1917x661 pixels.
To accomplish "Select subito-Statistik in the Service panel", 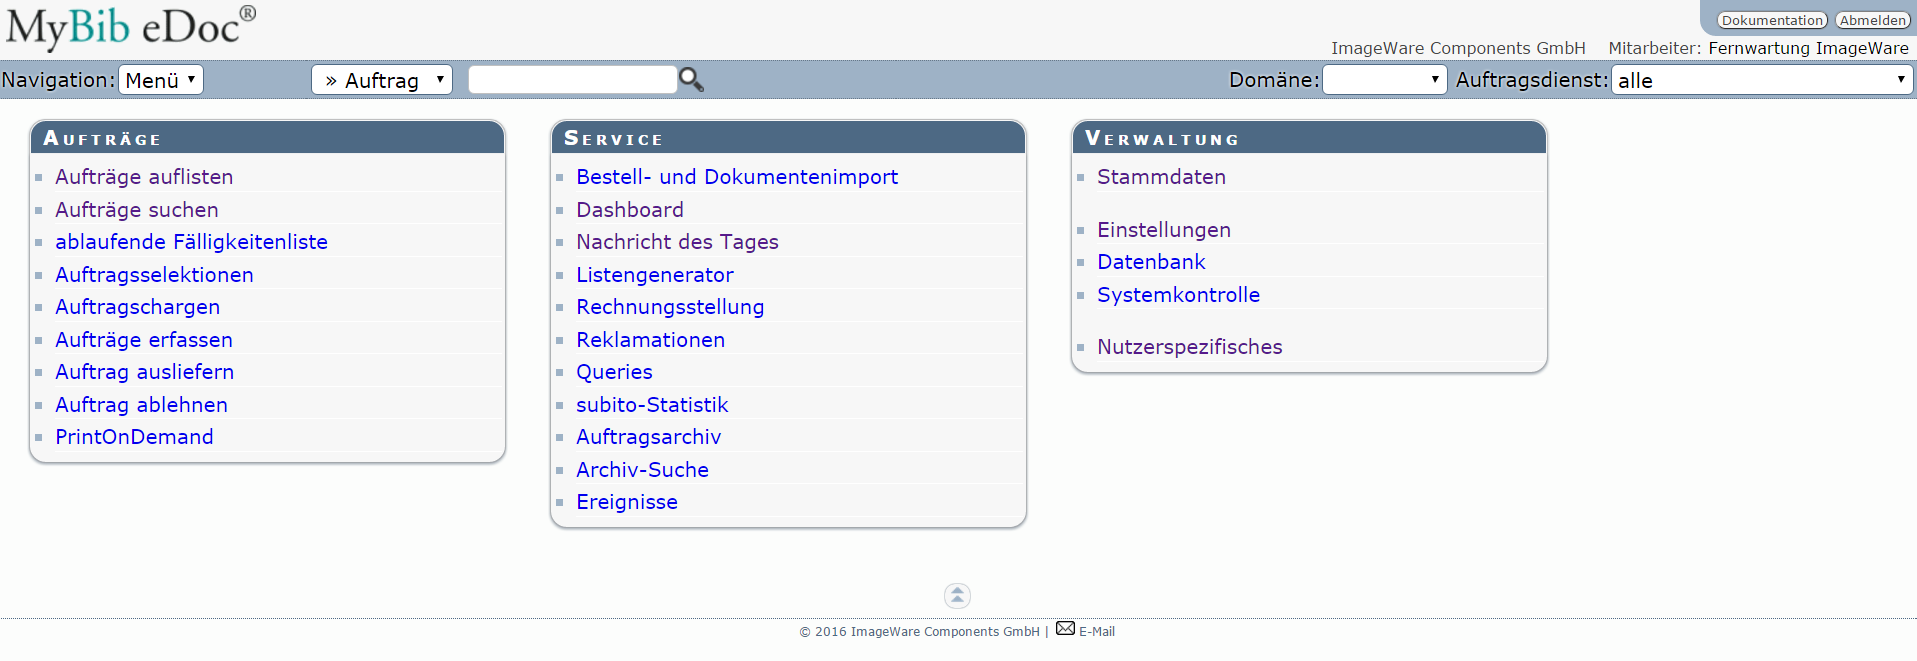I will coord(652,405).
